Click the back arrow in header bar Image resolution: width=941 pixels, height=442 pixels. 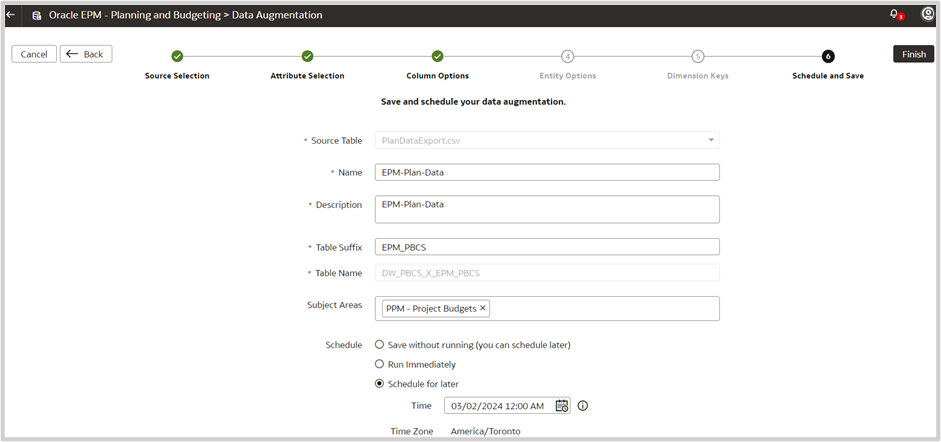(11, 15)
